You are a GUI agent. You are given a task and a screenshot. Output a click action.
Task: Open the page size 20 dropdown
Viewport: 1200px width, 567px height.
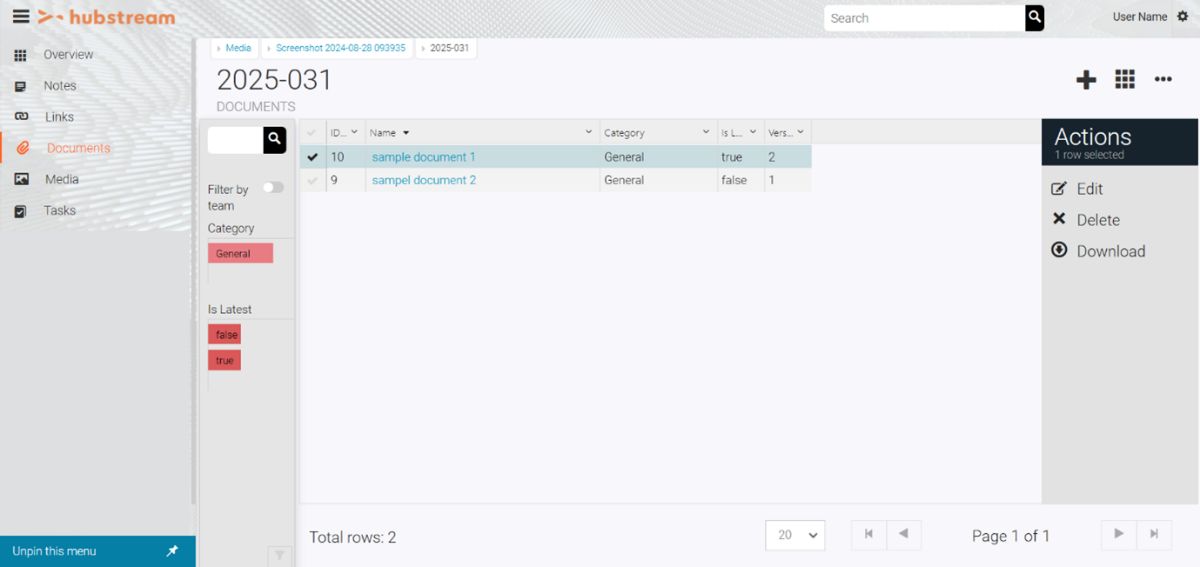pyautogui.click(x=795, y=535)
